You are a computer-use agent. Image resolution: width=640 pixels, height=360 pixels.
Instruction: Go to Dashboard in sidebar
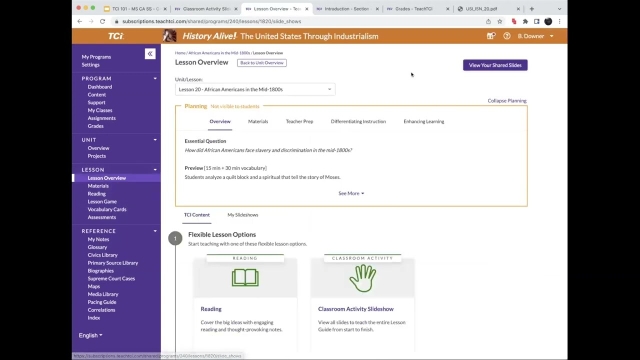(x=100, y=87)
